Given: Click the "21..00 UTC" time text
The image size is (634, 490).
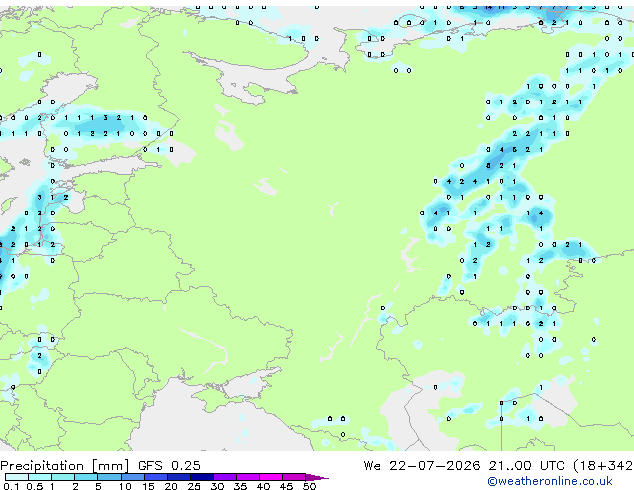Looking at the screenshot, I should click(526, 466).
